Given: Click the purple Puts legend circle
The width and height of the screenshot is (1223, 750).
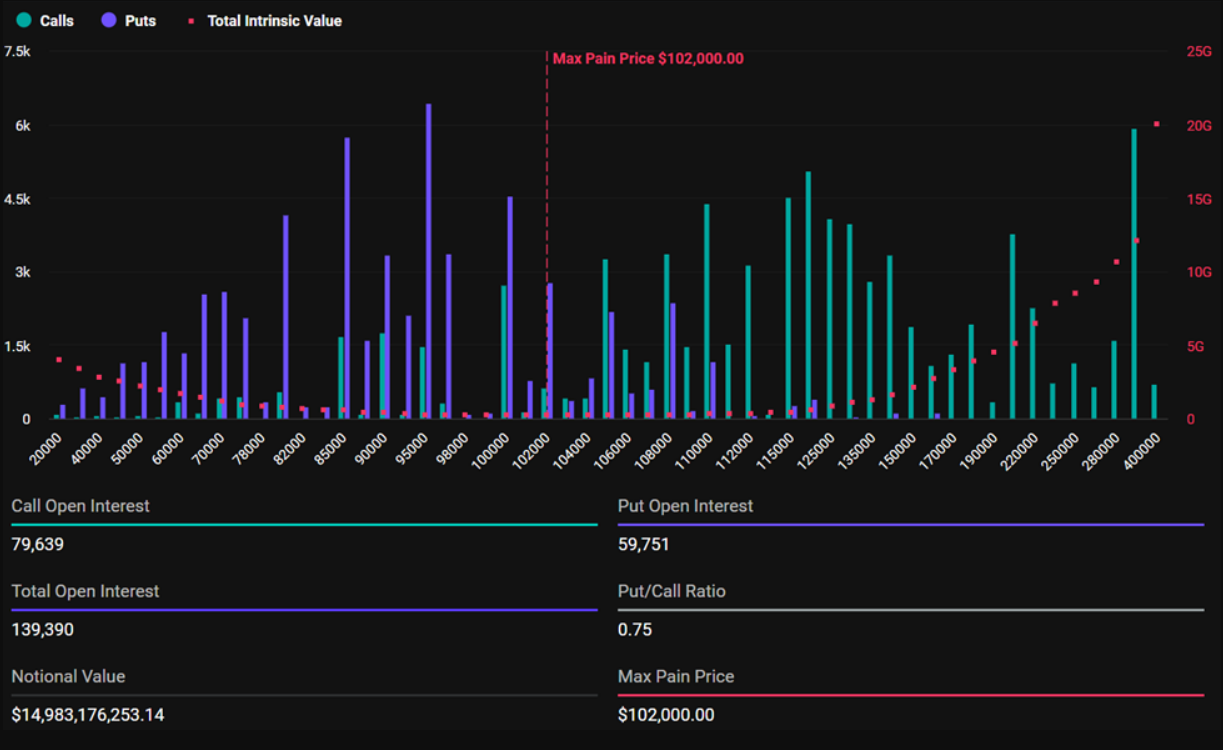Looking at the screenshot, I should 109,20.
